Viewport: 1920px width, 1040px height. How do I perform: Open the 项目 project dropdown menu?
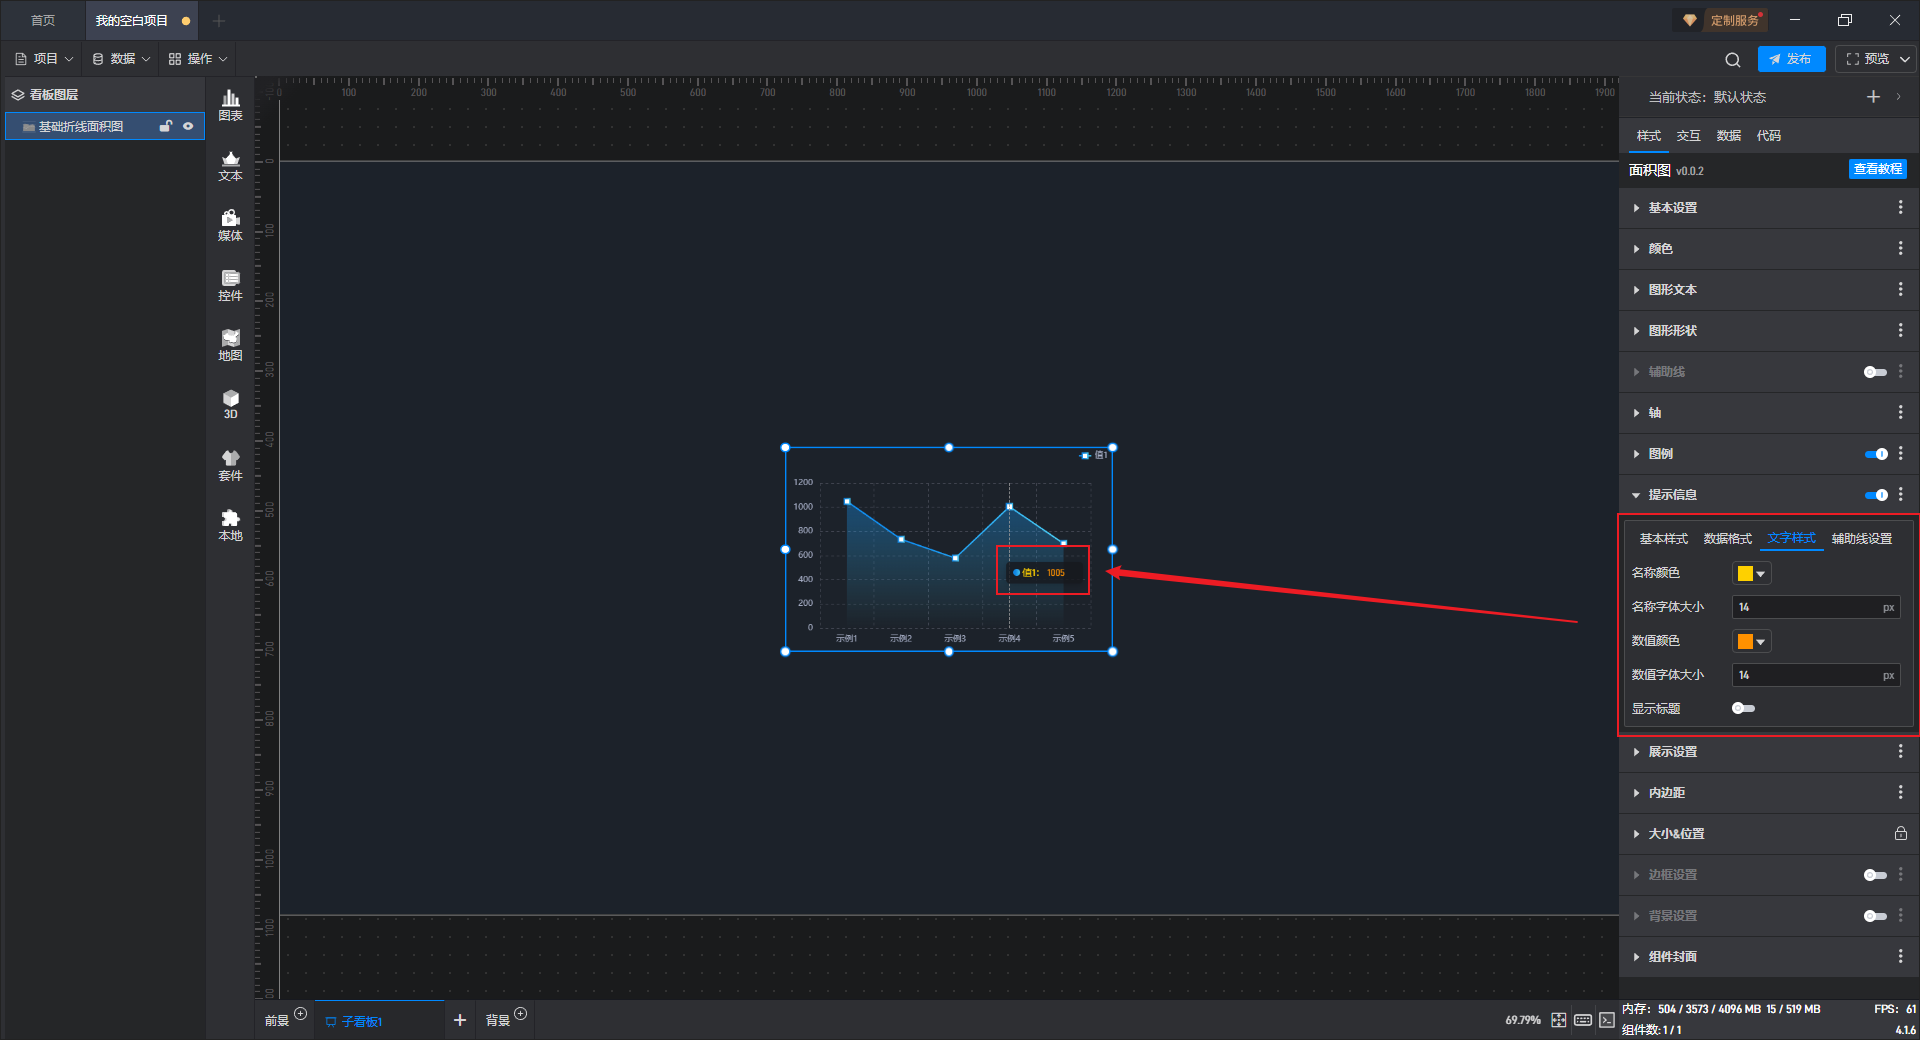(x=44, y=59)
